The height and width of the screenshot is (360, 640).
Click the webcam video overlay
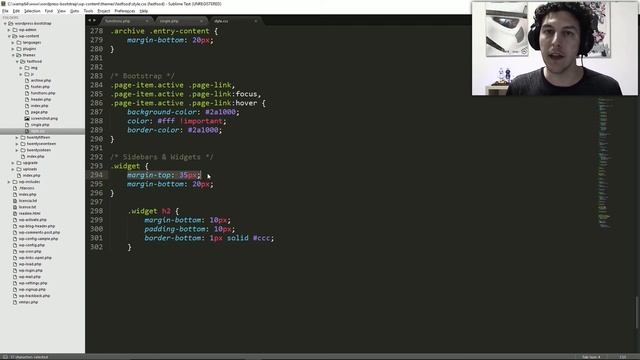(555, 48)
